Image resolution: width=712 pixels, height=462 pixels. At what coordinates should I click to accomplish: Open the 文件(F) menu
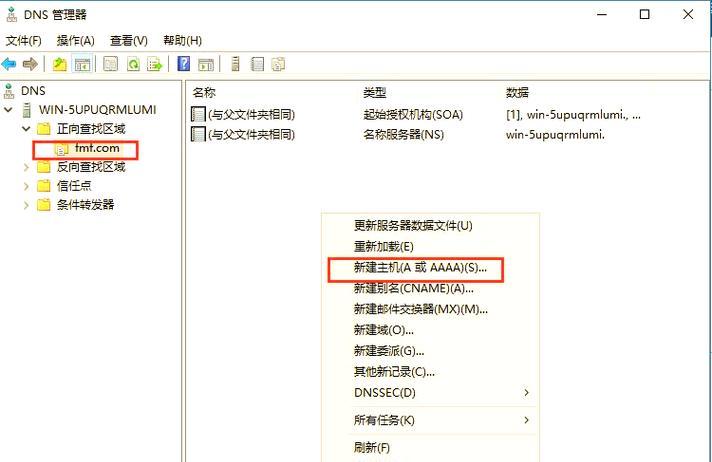click(x=24, y=40)
